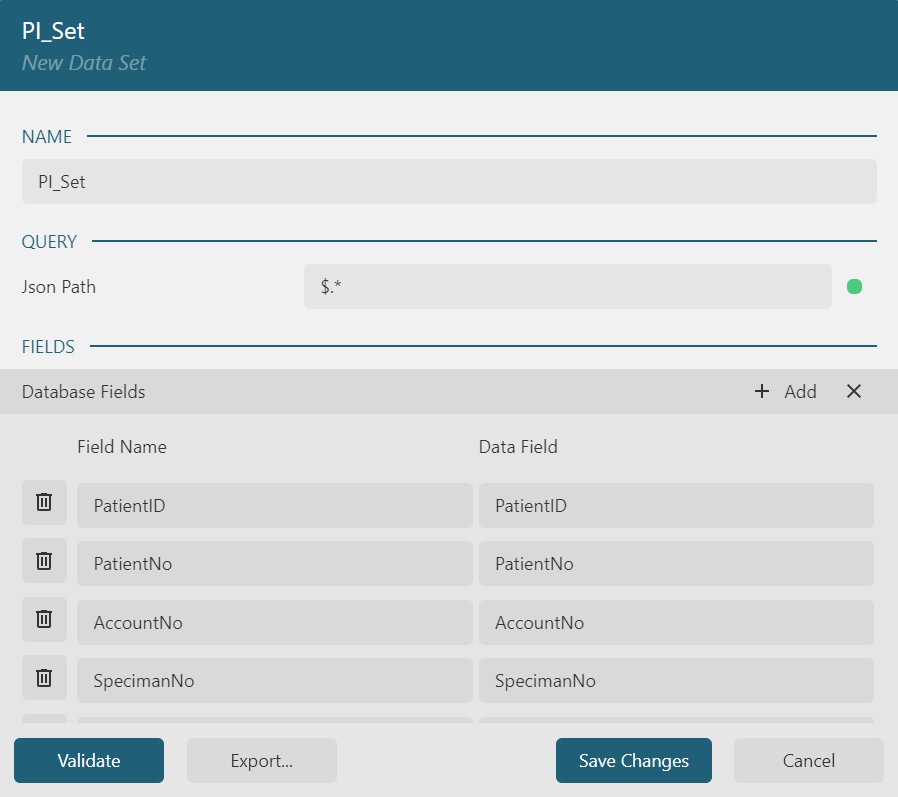Image resolution: width=898 pixels, height=797 pixels.
Task: Click the New Data Set subtitle
Action: pos(84,62)
